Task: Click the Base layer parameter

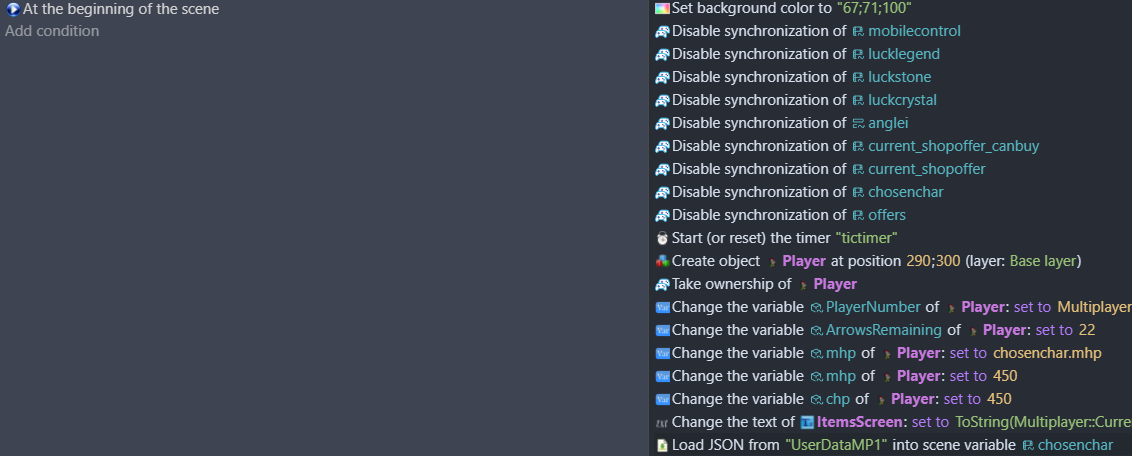Action: 1043,261
